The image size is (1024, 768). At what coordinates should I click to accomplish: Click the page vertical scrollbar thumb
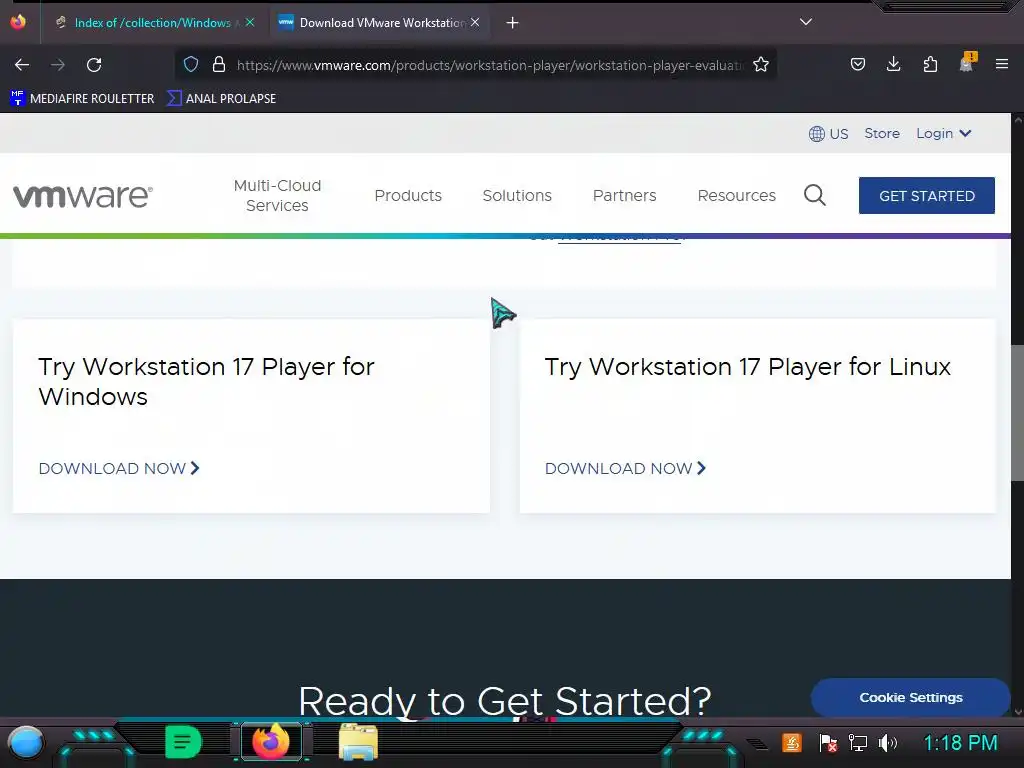click(1017, 413)
